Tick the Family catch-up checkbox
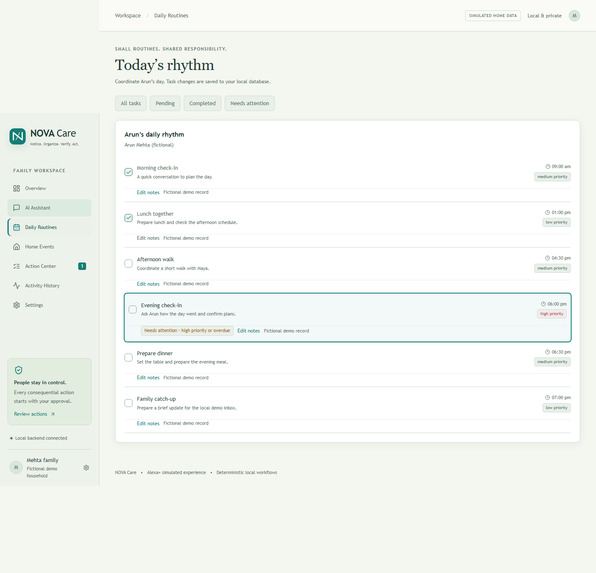The width and height of the screenshot is (596, 573). (x=128, y=403)
